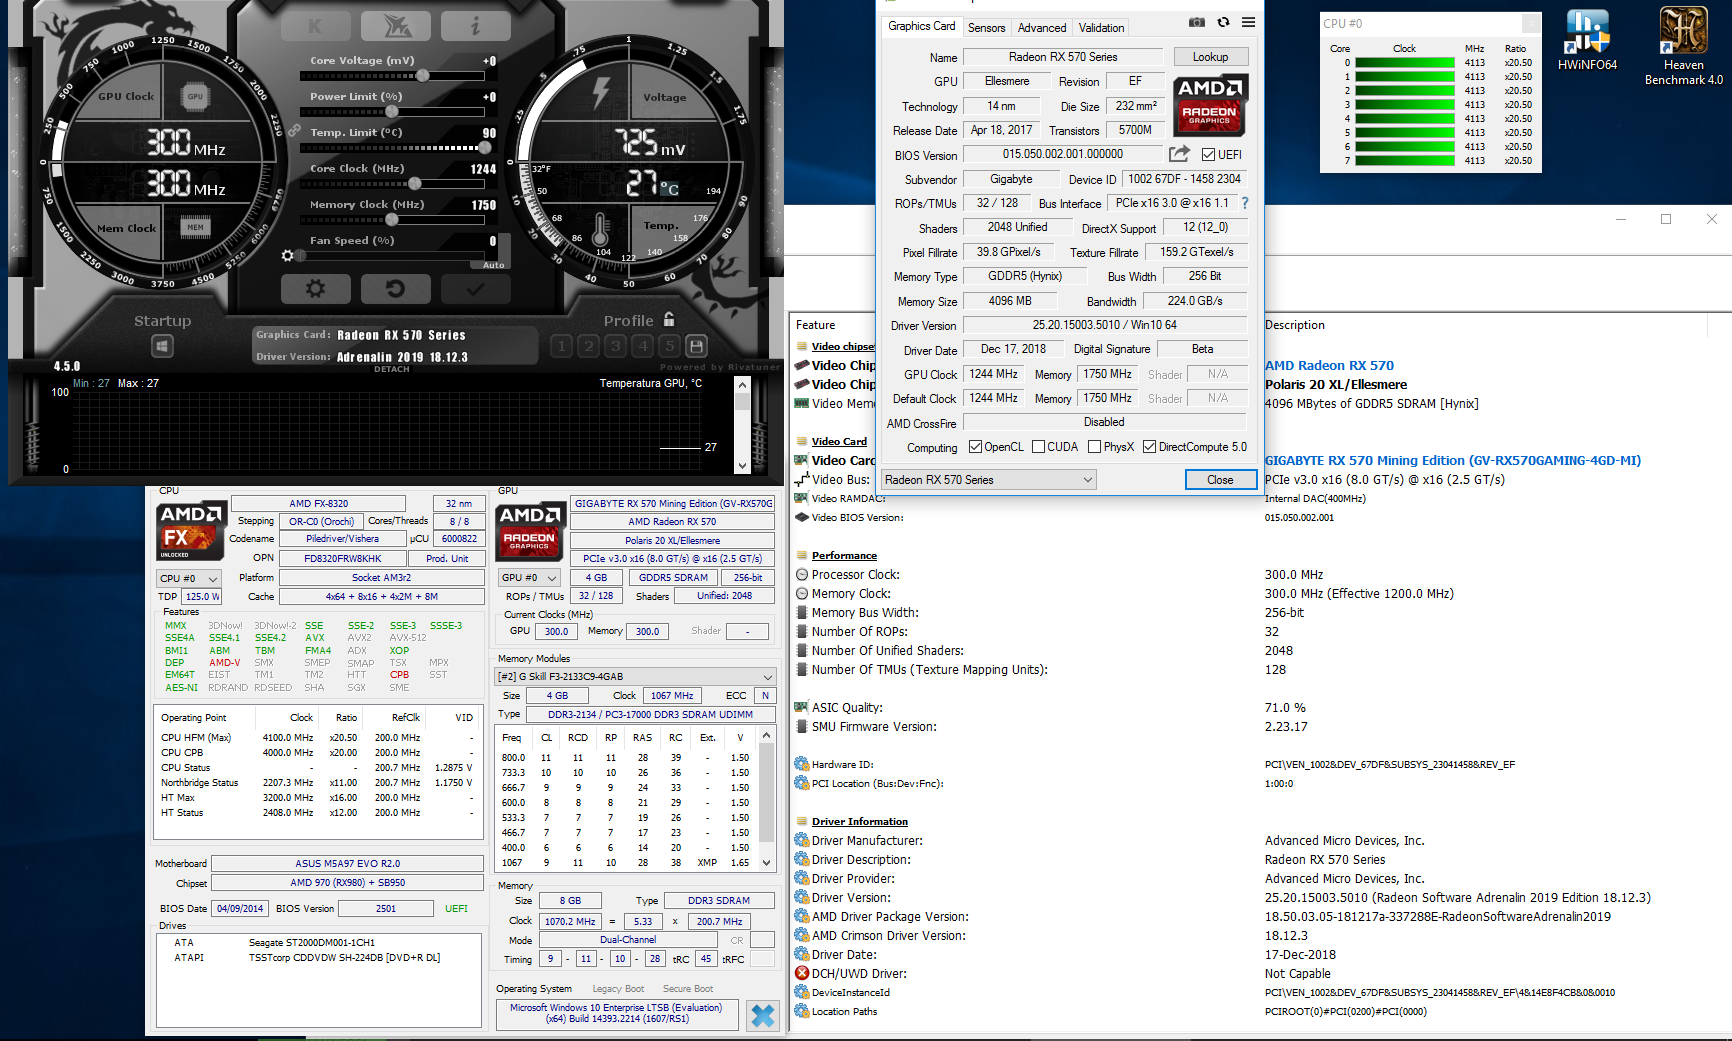The image size is (1732, 1041).
Task: Expand the G Skill memory module dropdown
Action: point(636,677)
